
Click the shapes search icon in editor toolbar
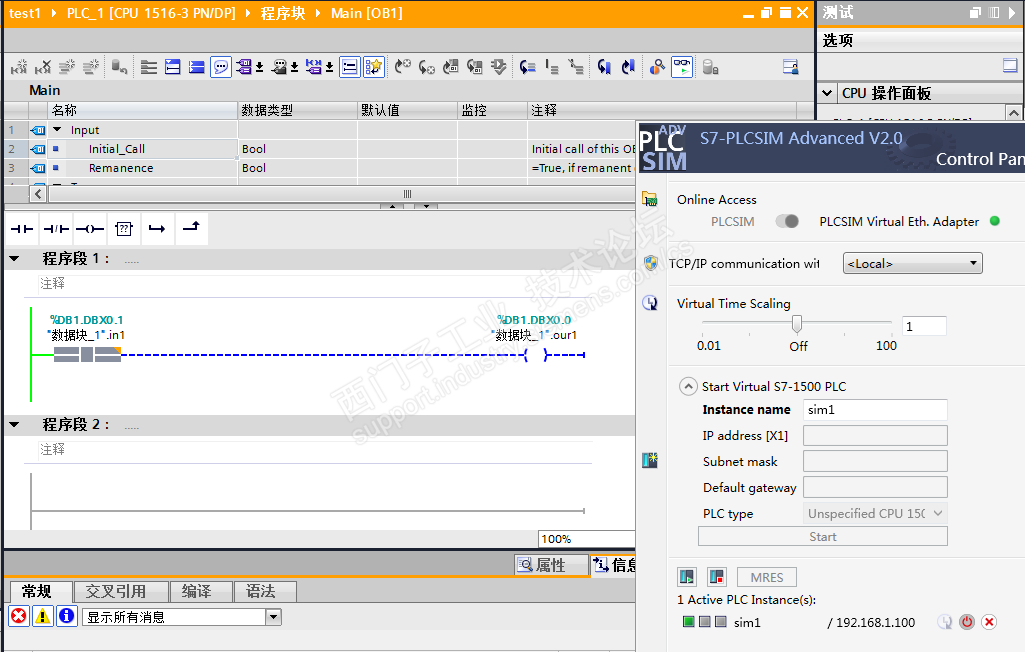point(657,67)
